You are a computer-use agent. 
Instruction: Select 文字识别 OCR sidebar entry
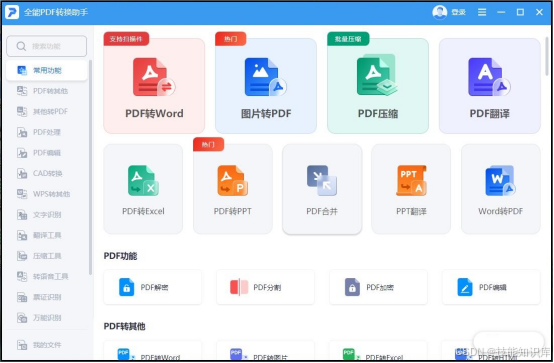click(x=47, y=215)
